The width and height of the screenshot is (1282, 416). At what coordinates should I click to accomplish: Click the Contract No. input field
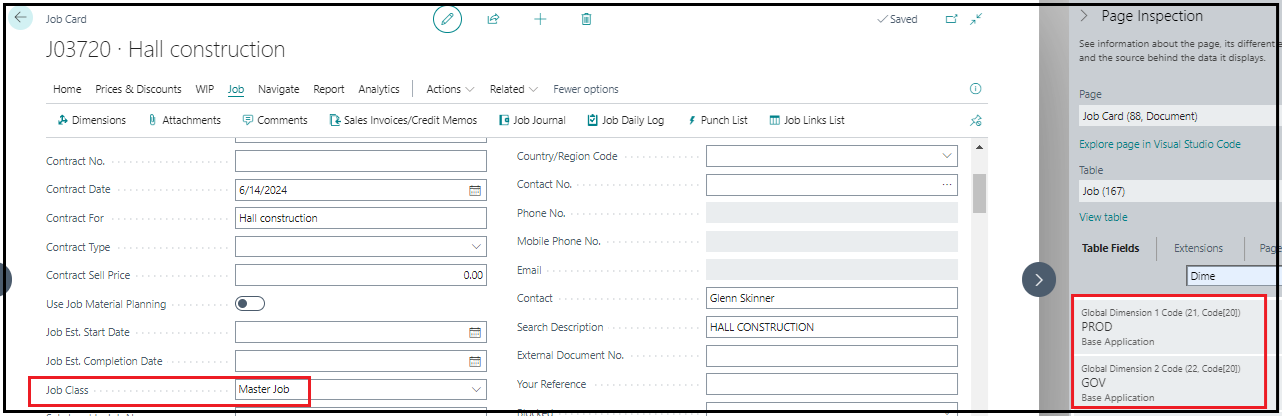tap(360, 161)
